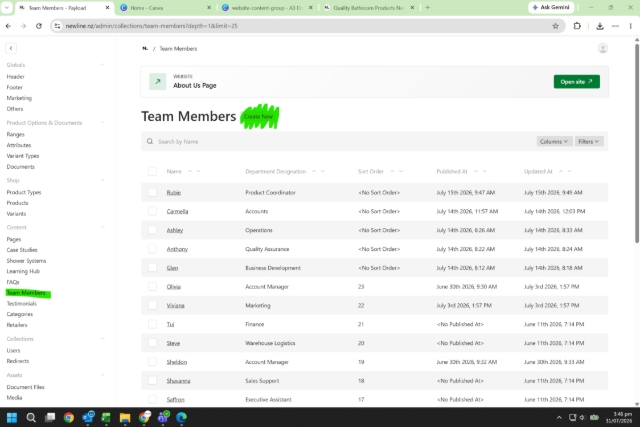Open Teams from taskbar
The height and width of the screenshot is (427, 640).
pos(163,417)
